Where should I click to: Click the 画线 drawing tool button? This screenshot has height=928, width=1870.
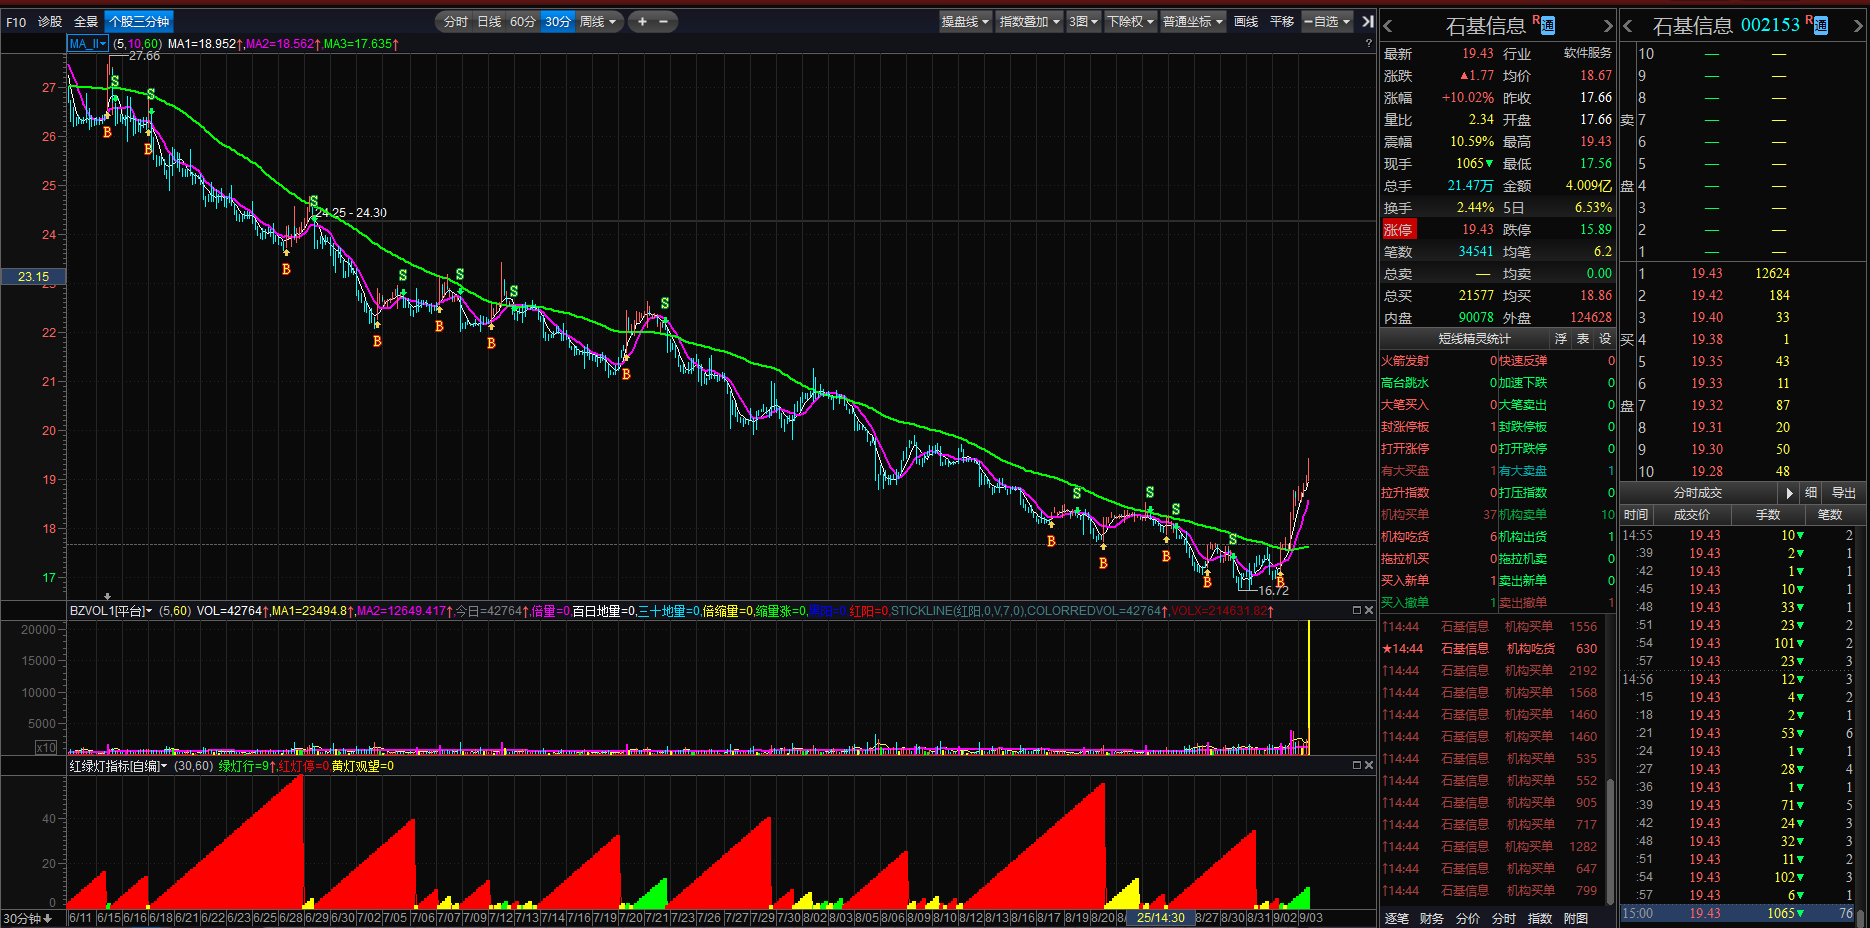pyautogui.click(x=1246, y=21)
